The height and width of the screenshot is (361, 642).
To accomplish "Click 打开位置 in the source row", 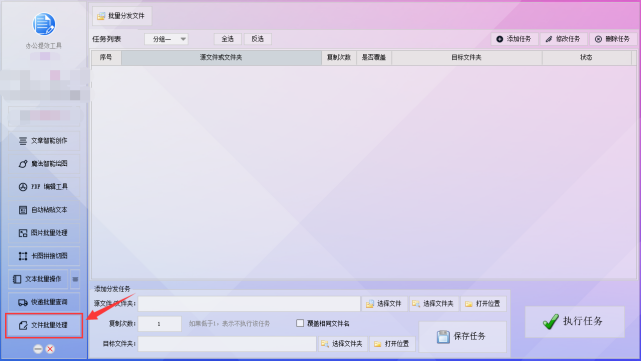I will point(484,304).
